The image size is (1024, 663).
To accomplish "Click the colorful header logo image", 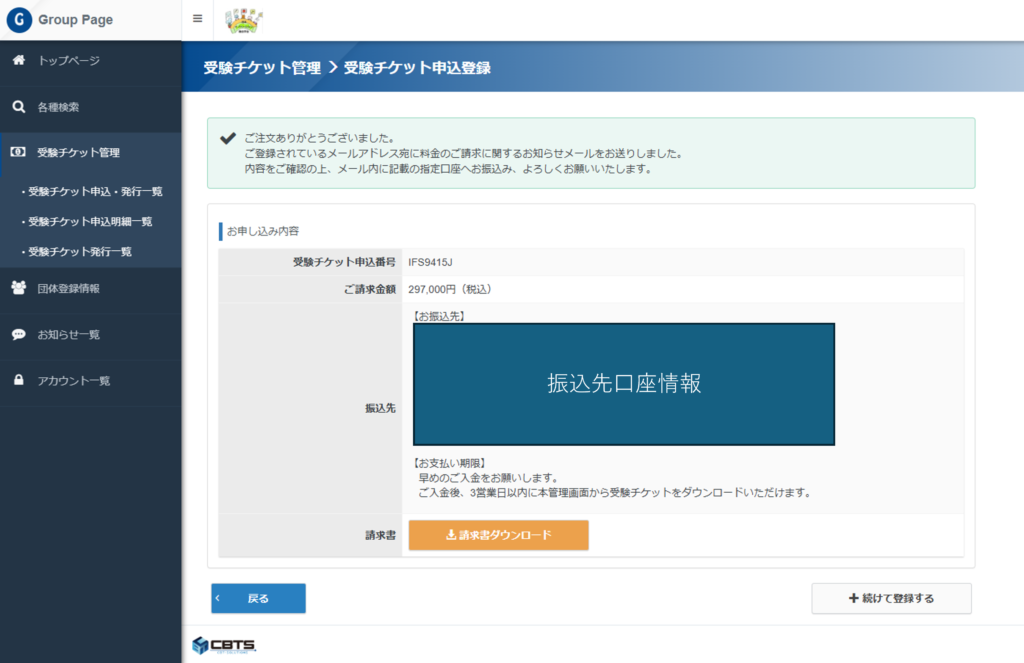I will pyautogui.click(x=244, y=20).
